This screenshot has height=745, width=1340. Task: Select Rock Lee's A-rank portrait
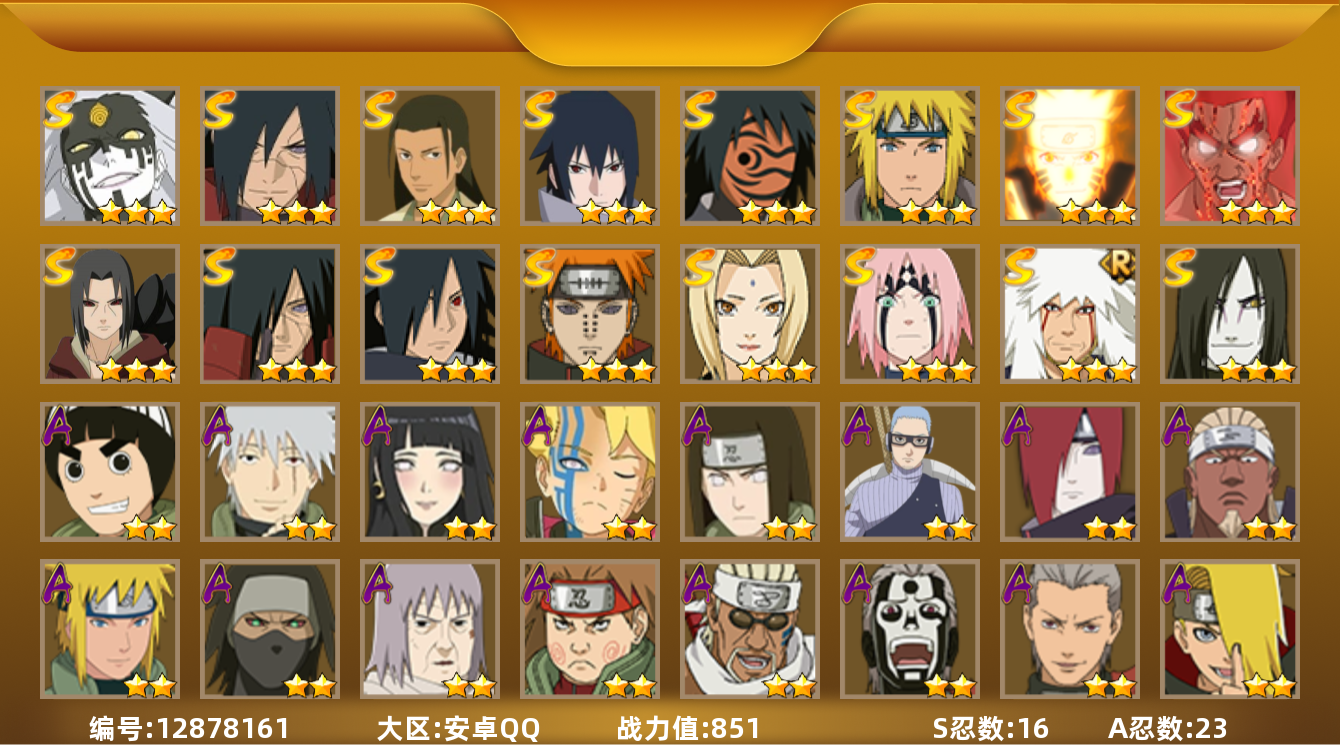110,472
